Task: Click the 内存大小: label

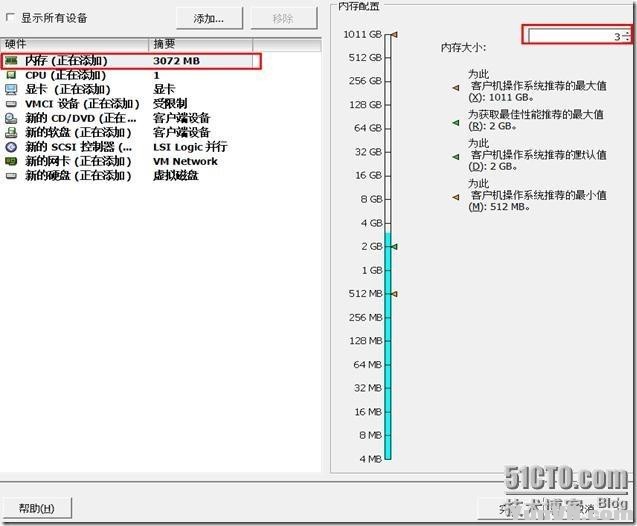Action: (x=464, y=48)
